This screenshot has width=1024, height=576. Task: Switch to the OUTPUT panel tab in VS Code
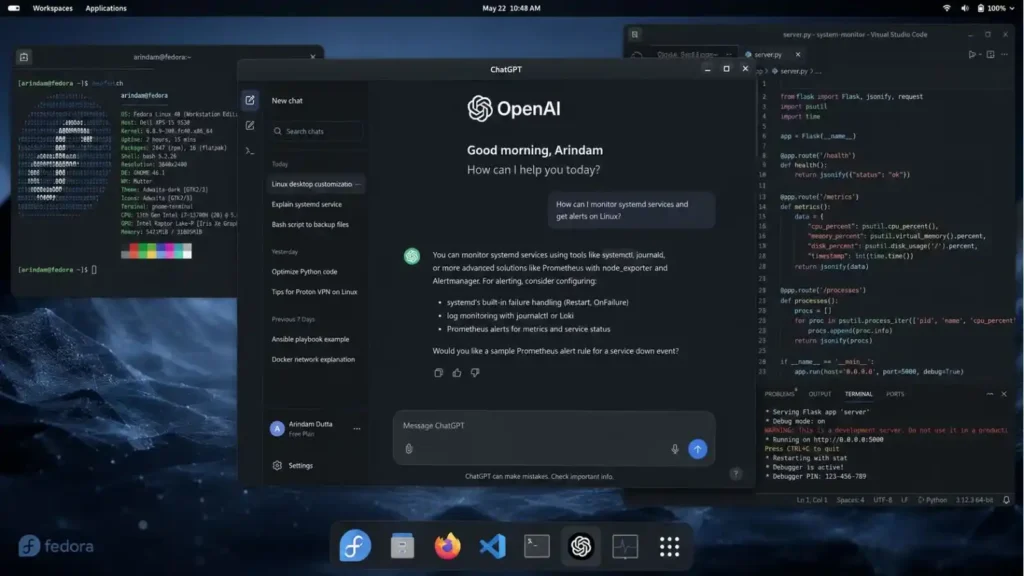(820, 394)
